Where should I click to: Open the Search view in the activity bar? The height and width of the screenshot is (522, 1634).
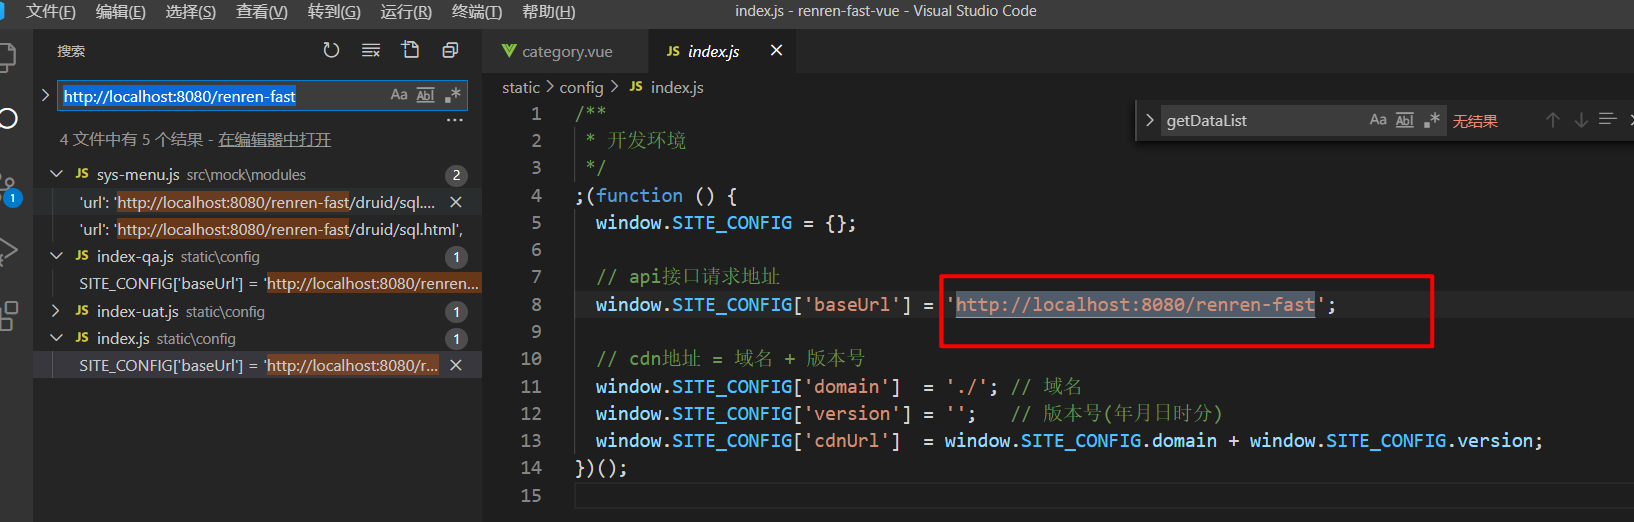tap(8, 119)
